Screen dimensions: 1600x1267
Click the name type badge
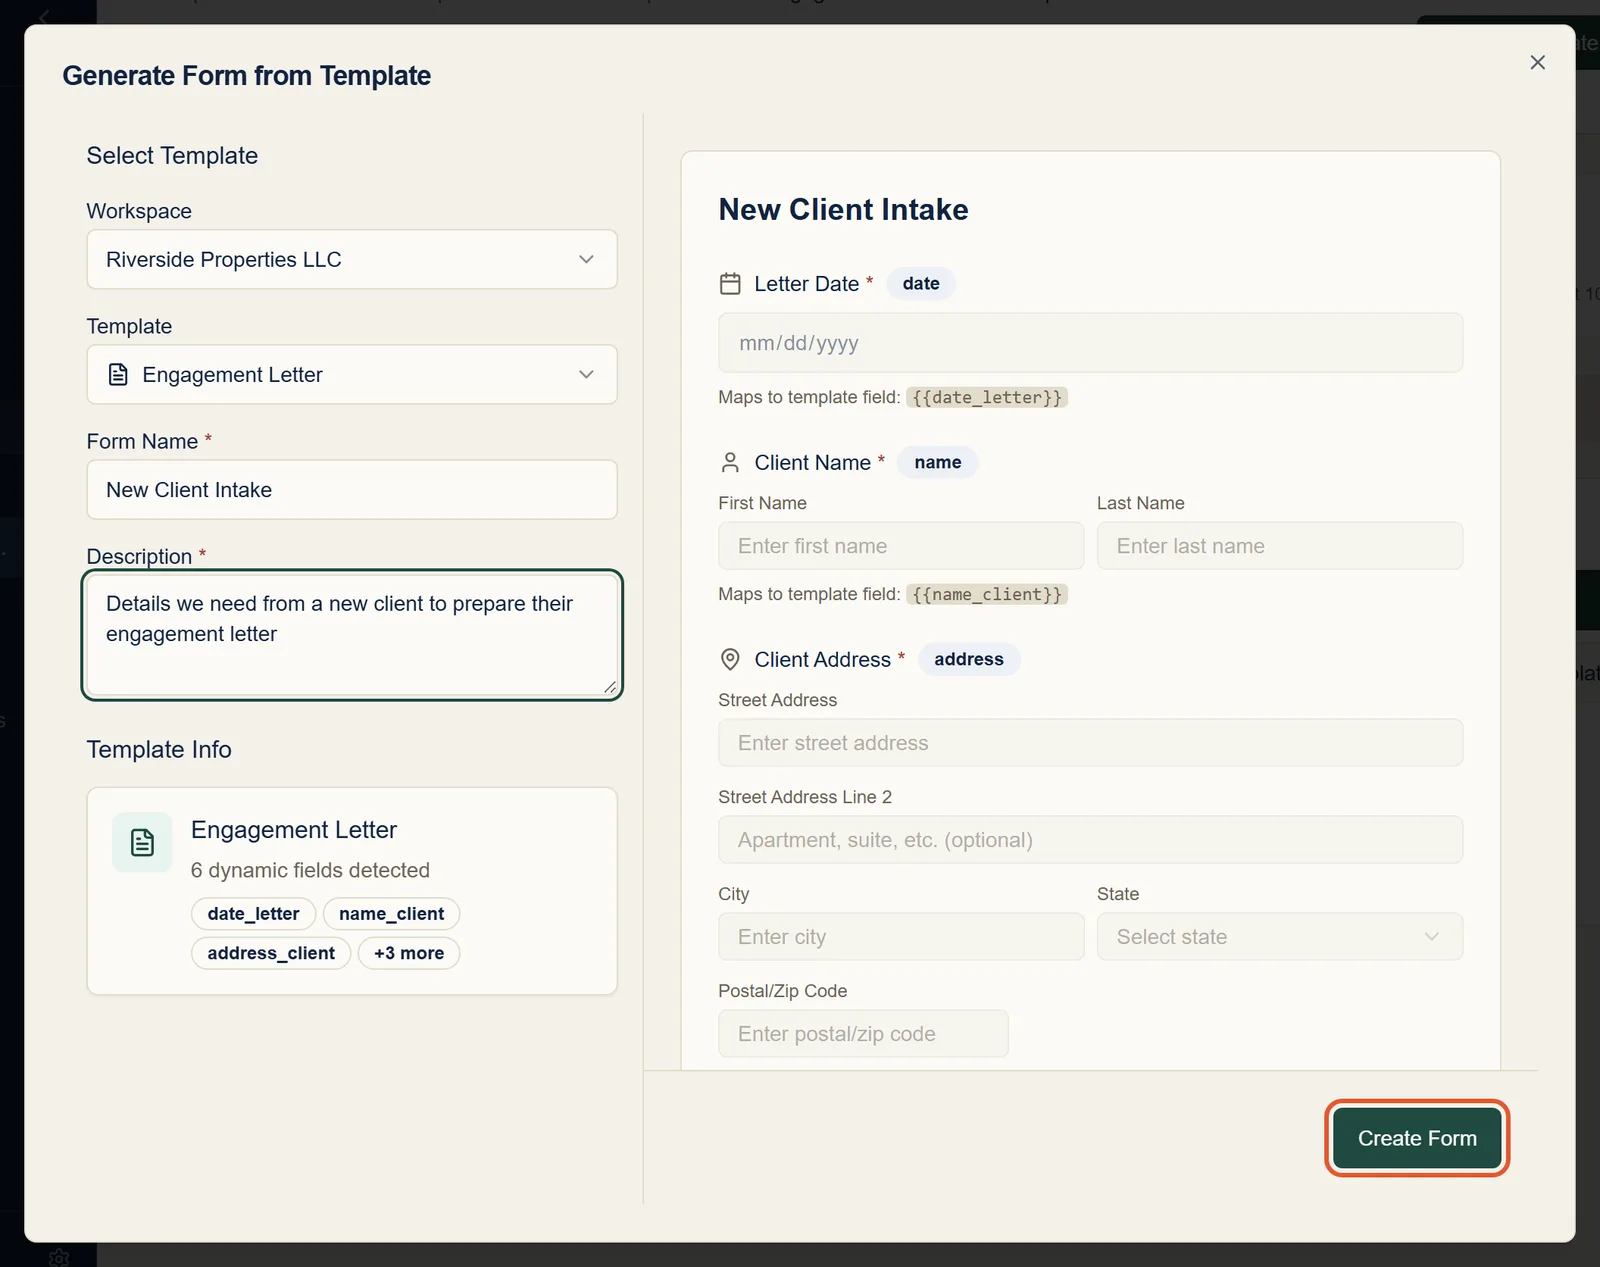tap(937, 463)
